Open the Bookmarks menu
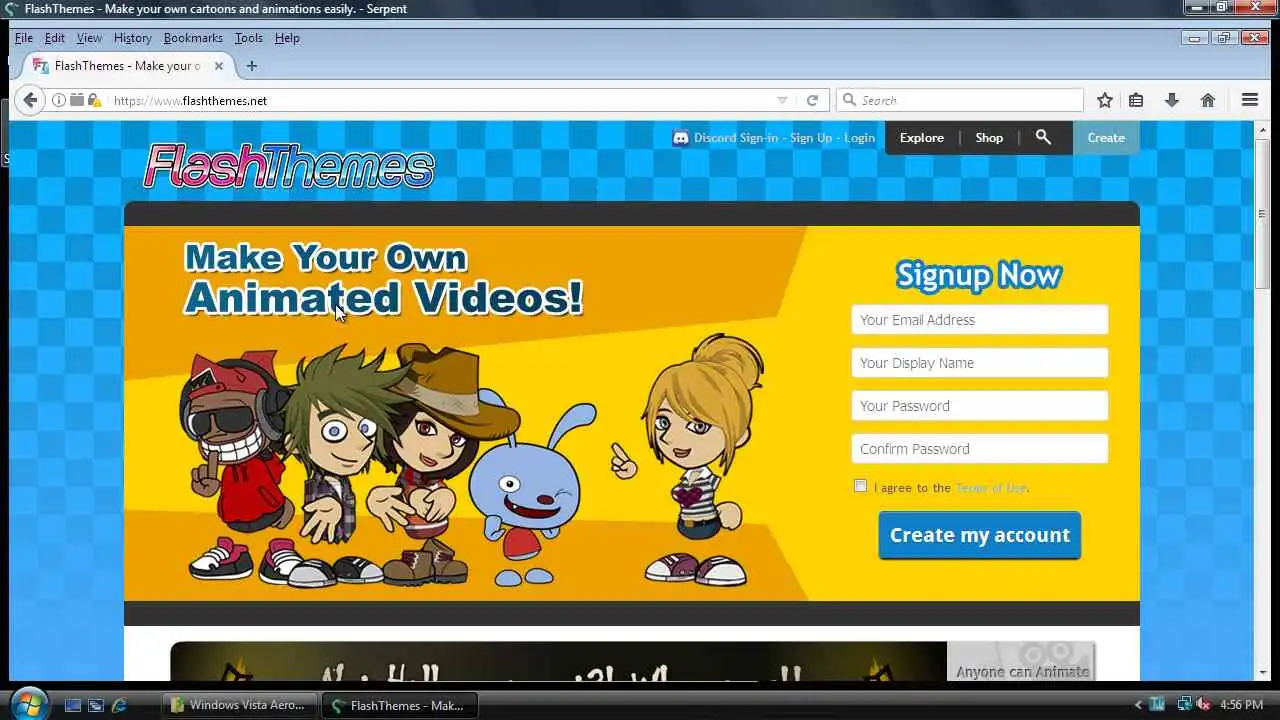Screen dimensions: 1280x720 (193, 38)
